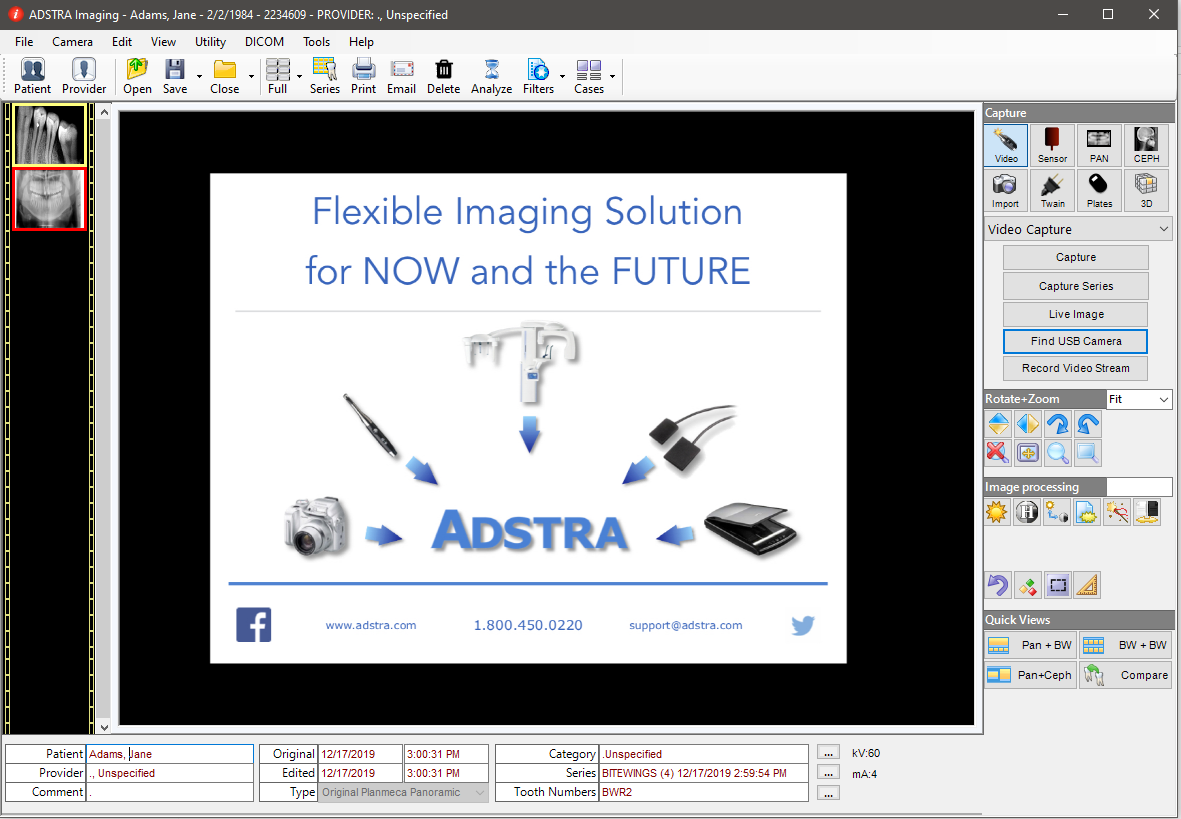Open the Camera menu
1181x819 pixels.
72,42
